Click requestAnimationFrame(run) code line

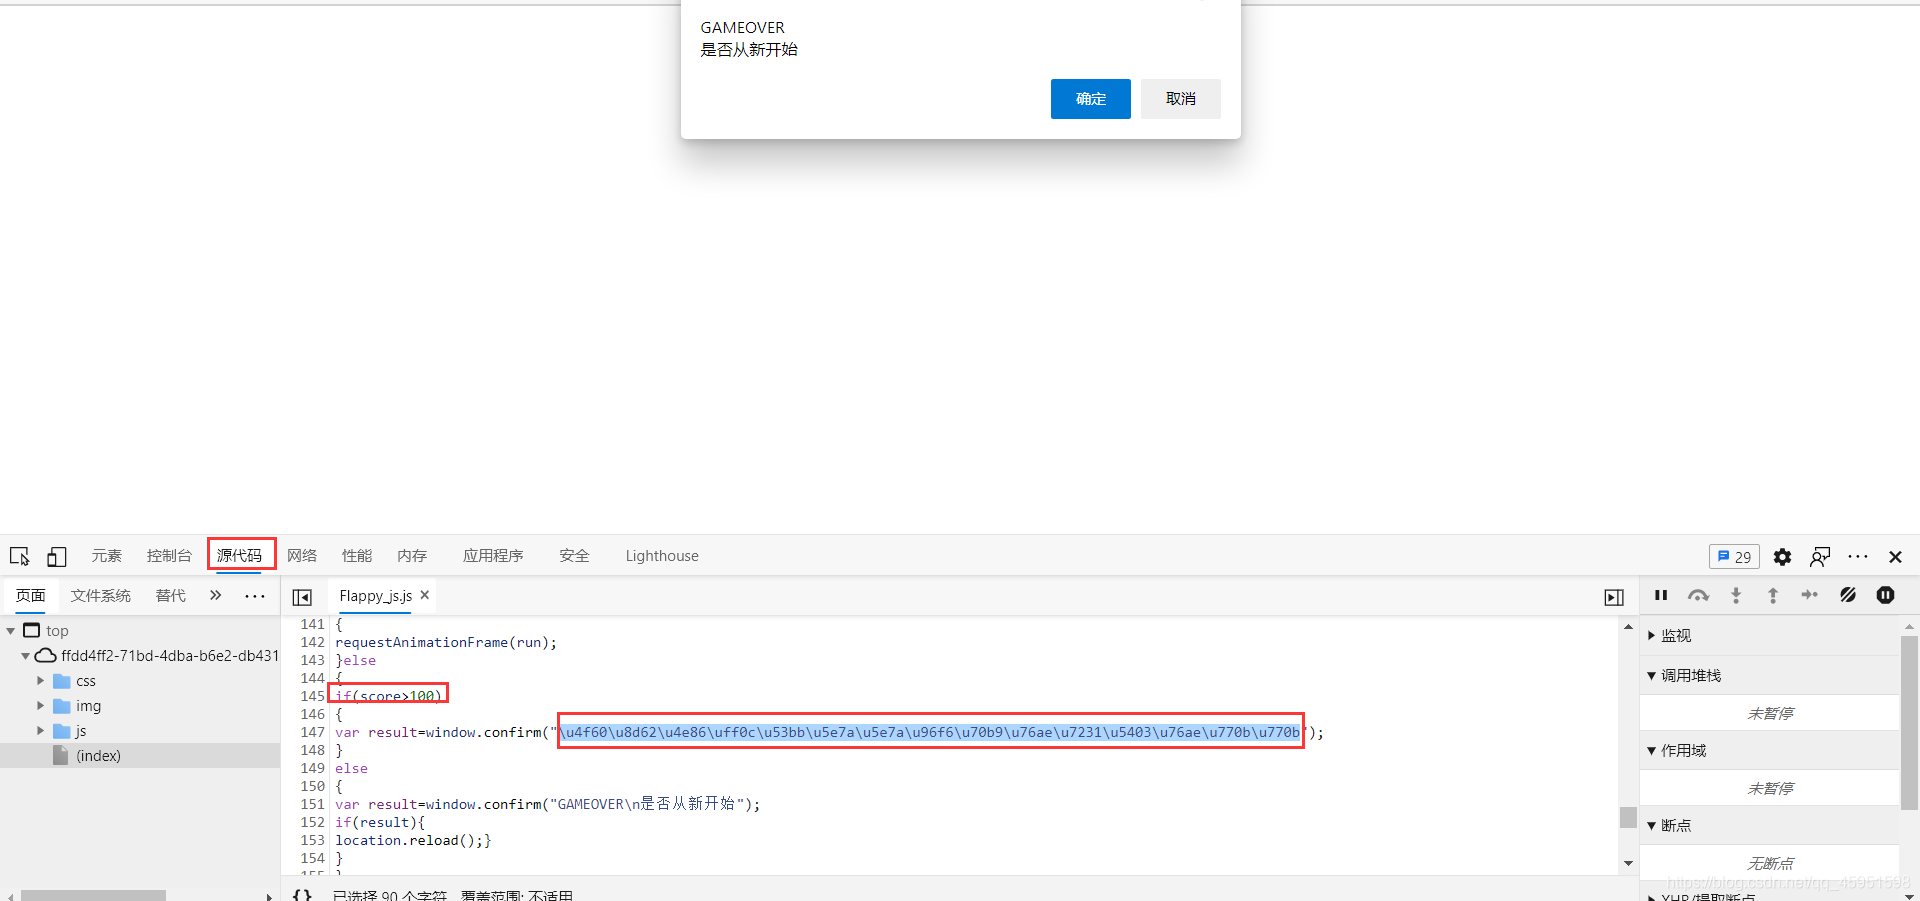(x=446, y=642)
